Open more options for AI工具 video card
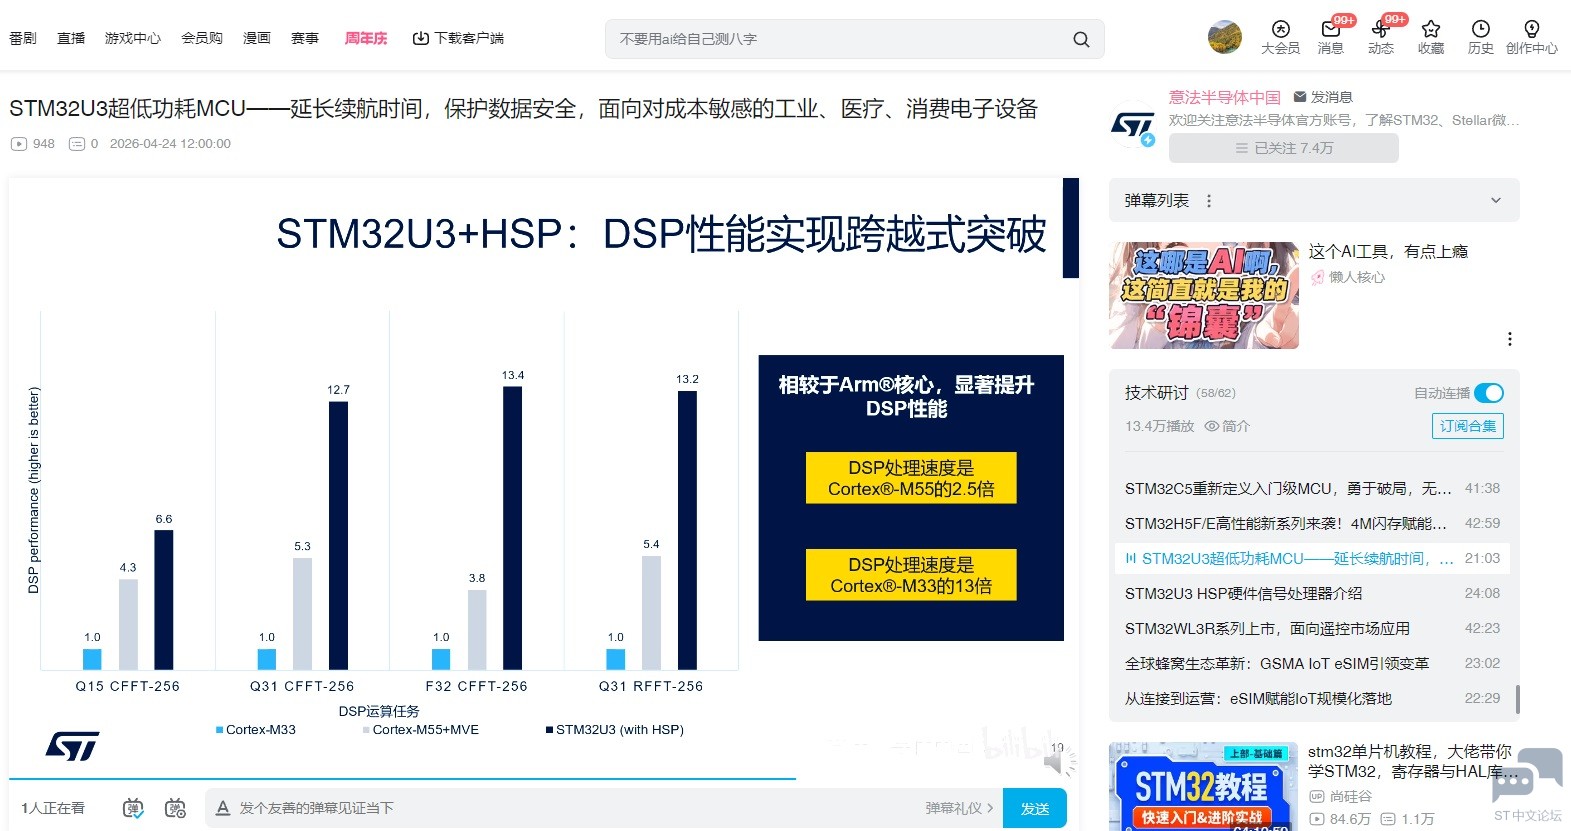The width and height of the screenshot is (1571, 831). (1510, 339)
